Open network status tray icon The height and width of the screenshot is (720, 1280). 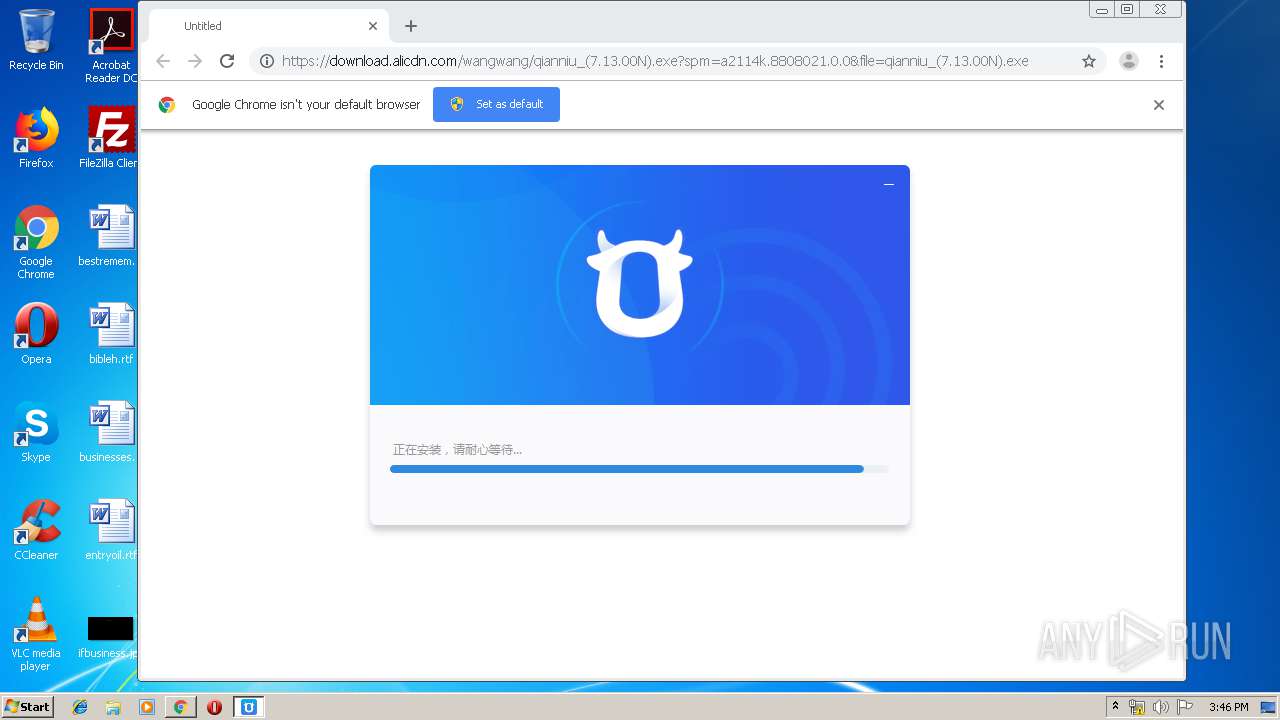click(1137, 707)
